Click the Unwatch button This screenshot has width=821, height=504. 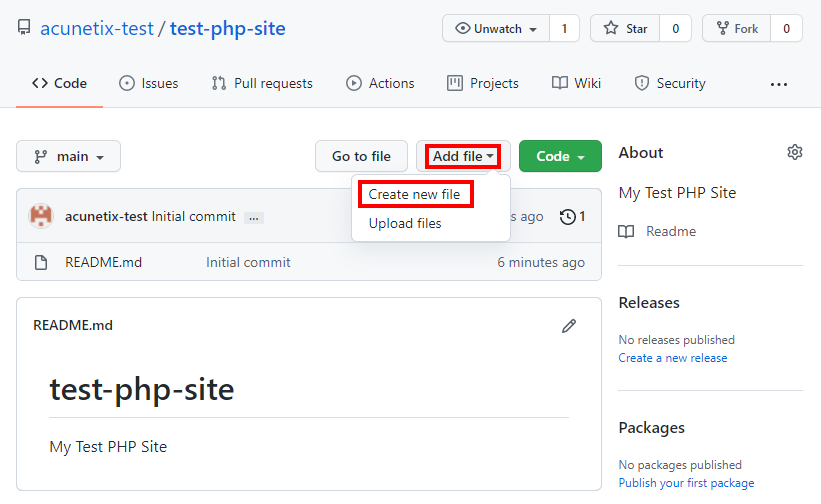coord(496,28)
